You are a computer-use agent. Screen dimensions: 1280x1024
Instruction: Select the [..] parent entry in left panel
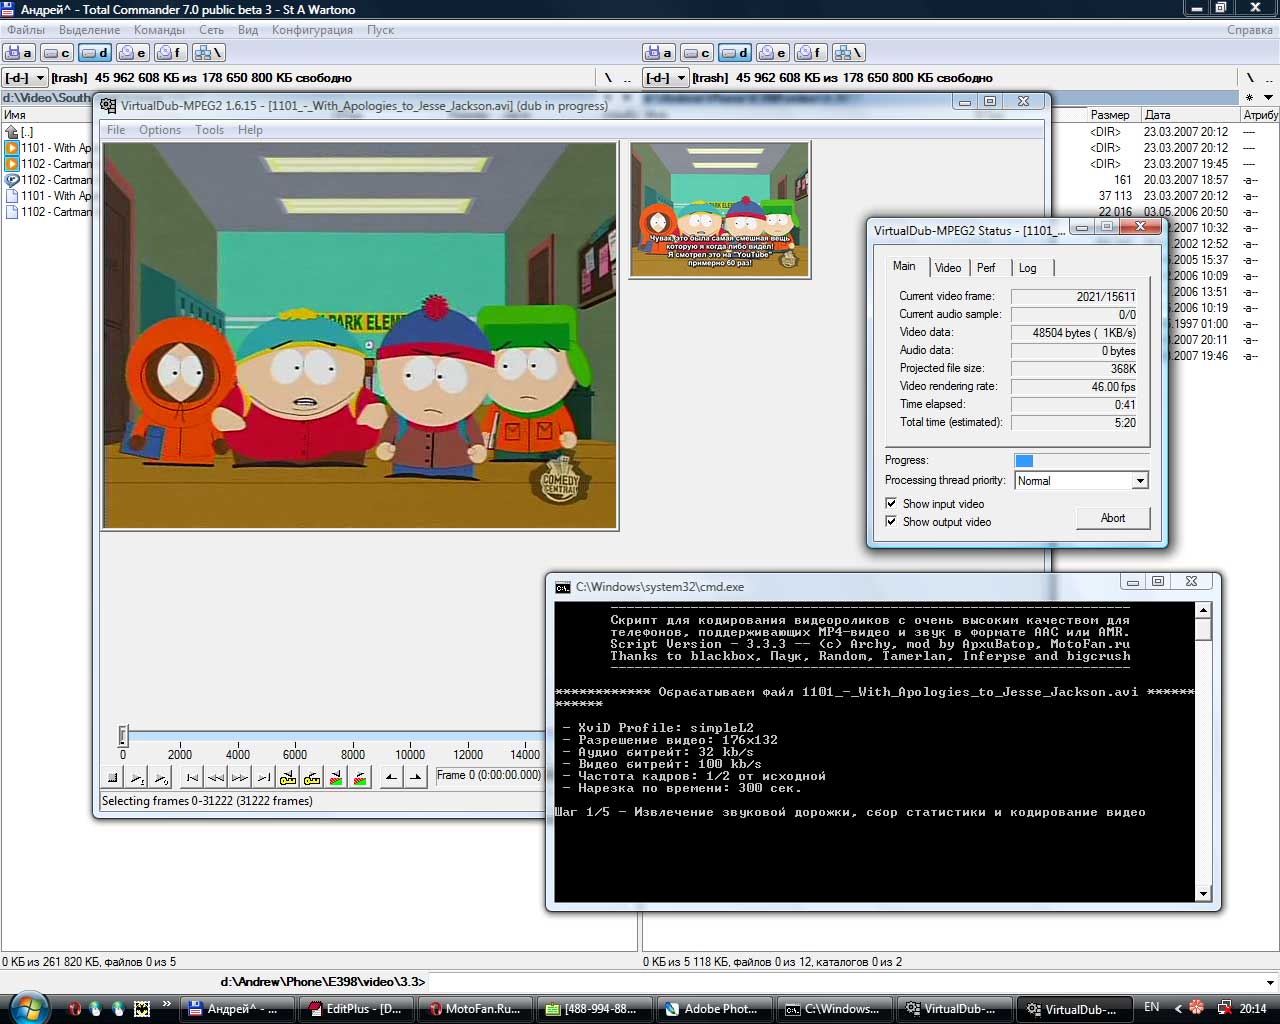20,132
